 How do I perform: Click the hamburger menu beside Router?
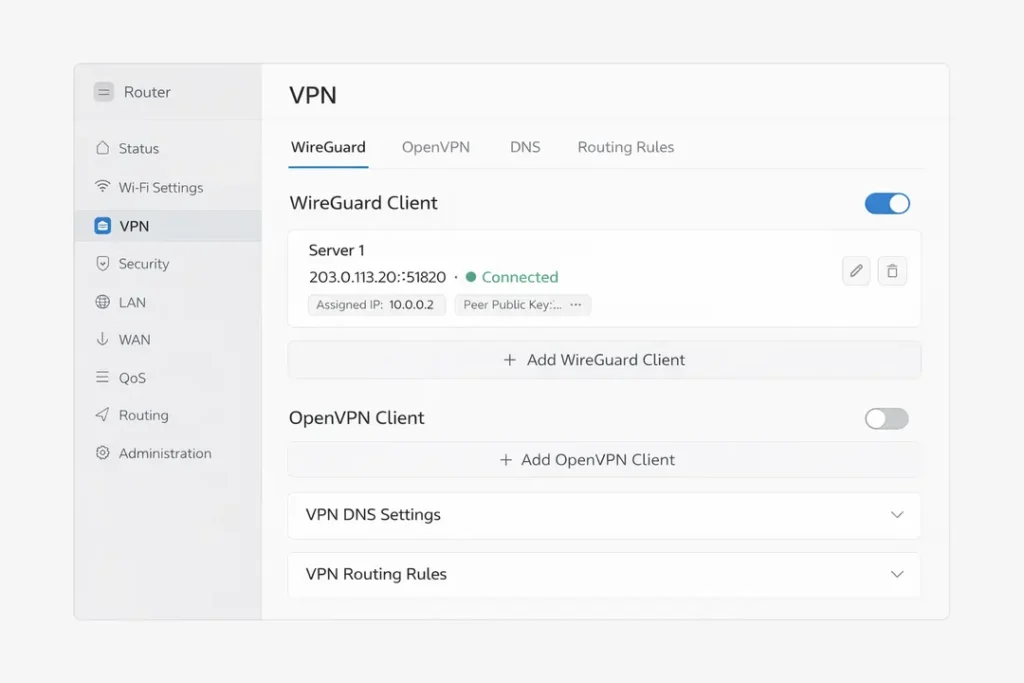coord(103,91)
